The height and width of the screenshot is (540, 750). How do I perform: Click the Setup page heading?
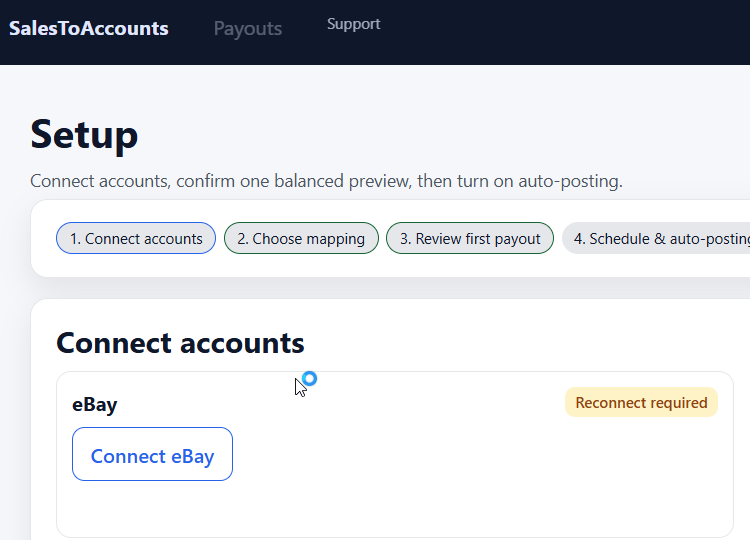click(84, 134)
